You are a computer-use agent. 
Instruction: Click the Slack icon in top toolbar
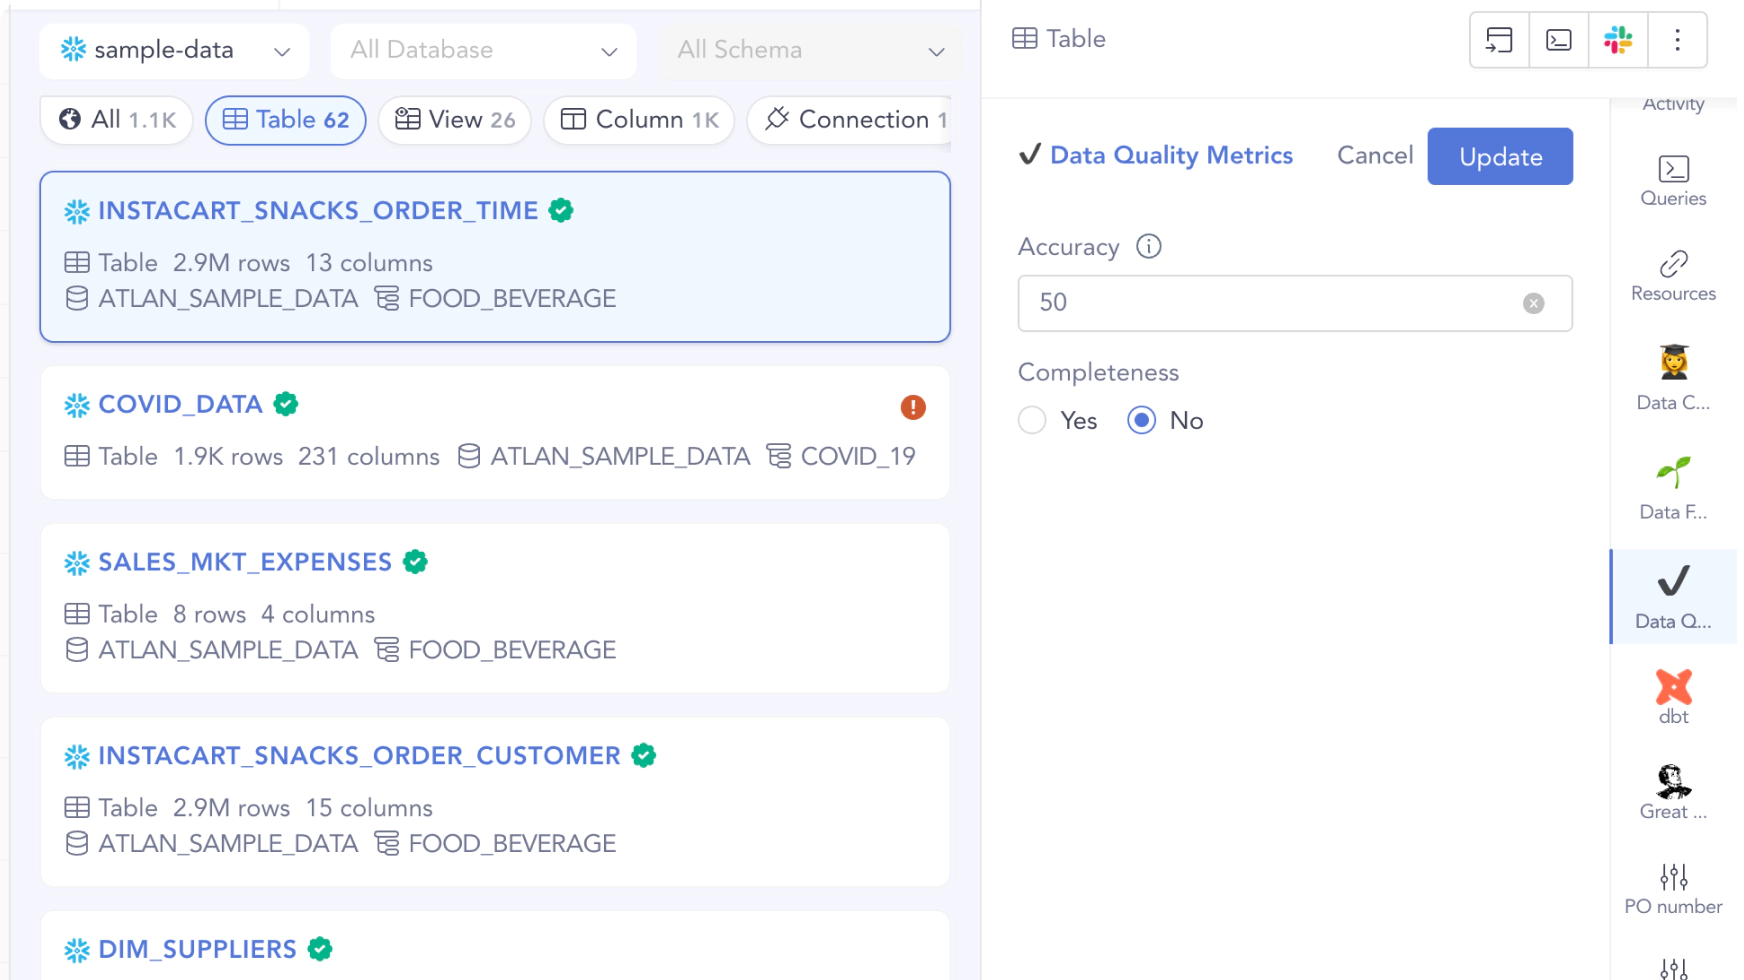point(1618,40)
